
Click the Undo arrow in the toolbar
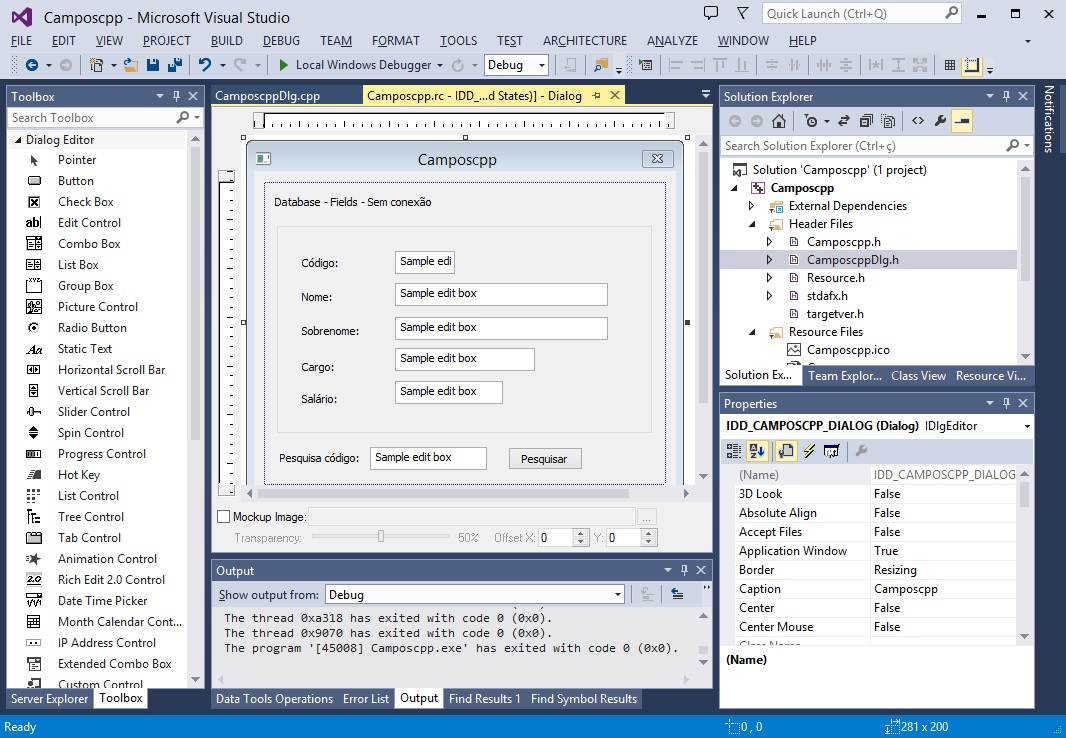(x=205, y=65)
